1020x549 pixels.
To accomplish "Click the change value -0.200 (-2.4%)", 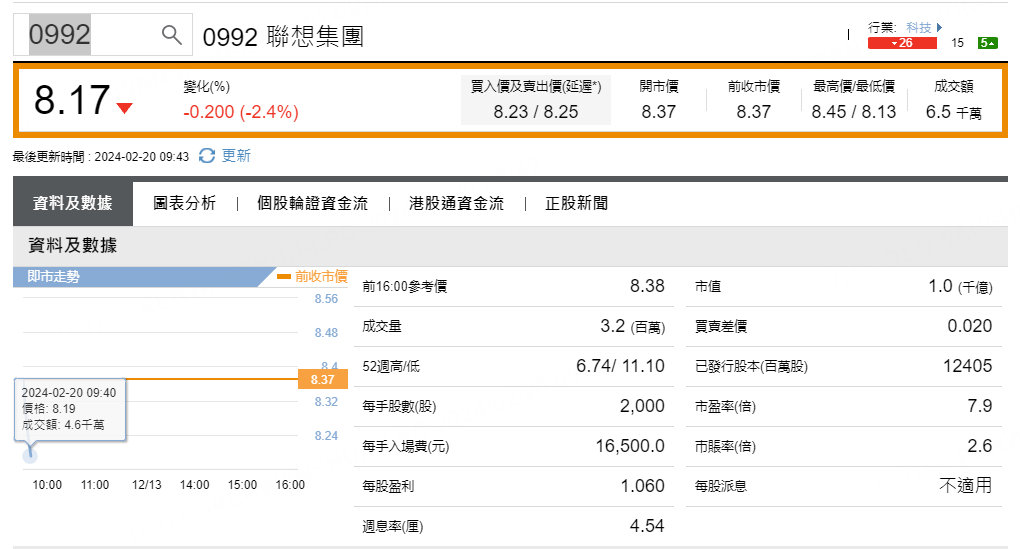I will [241, 112].
